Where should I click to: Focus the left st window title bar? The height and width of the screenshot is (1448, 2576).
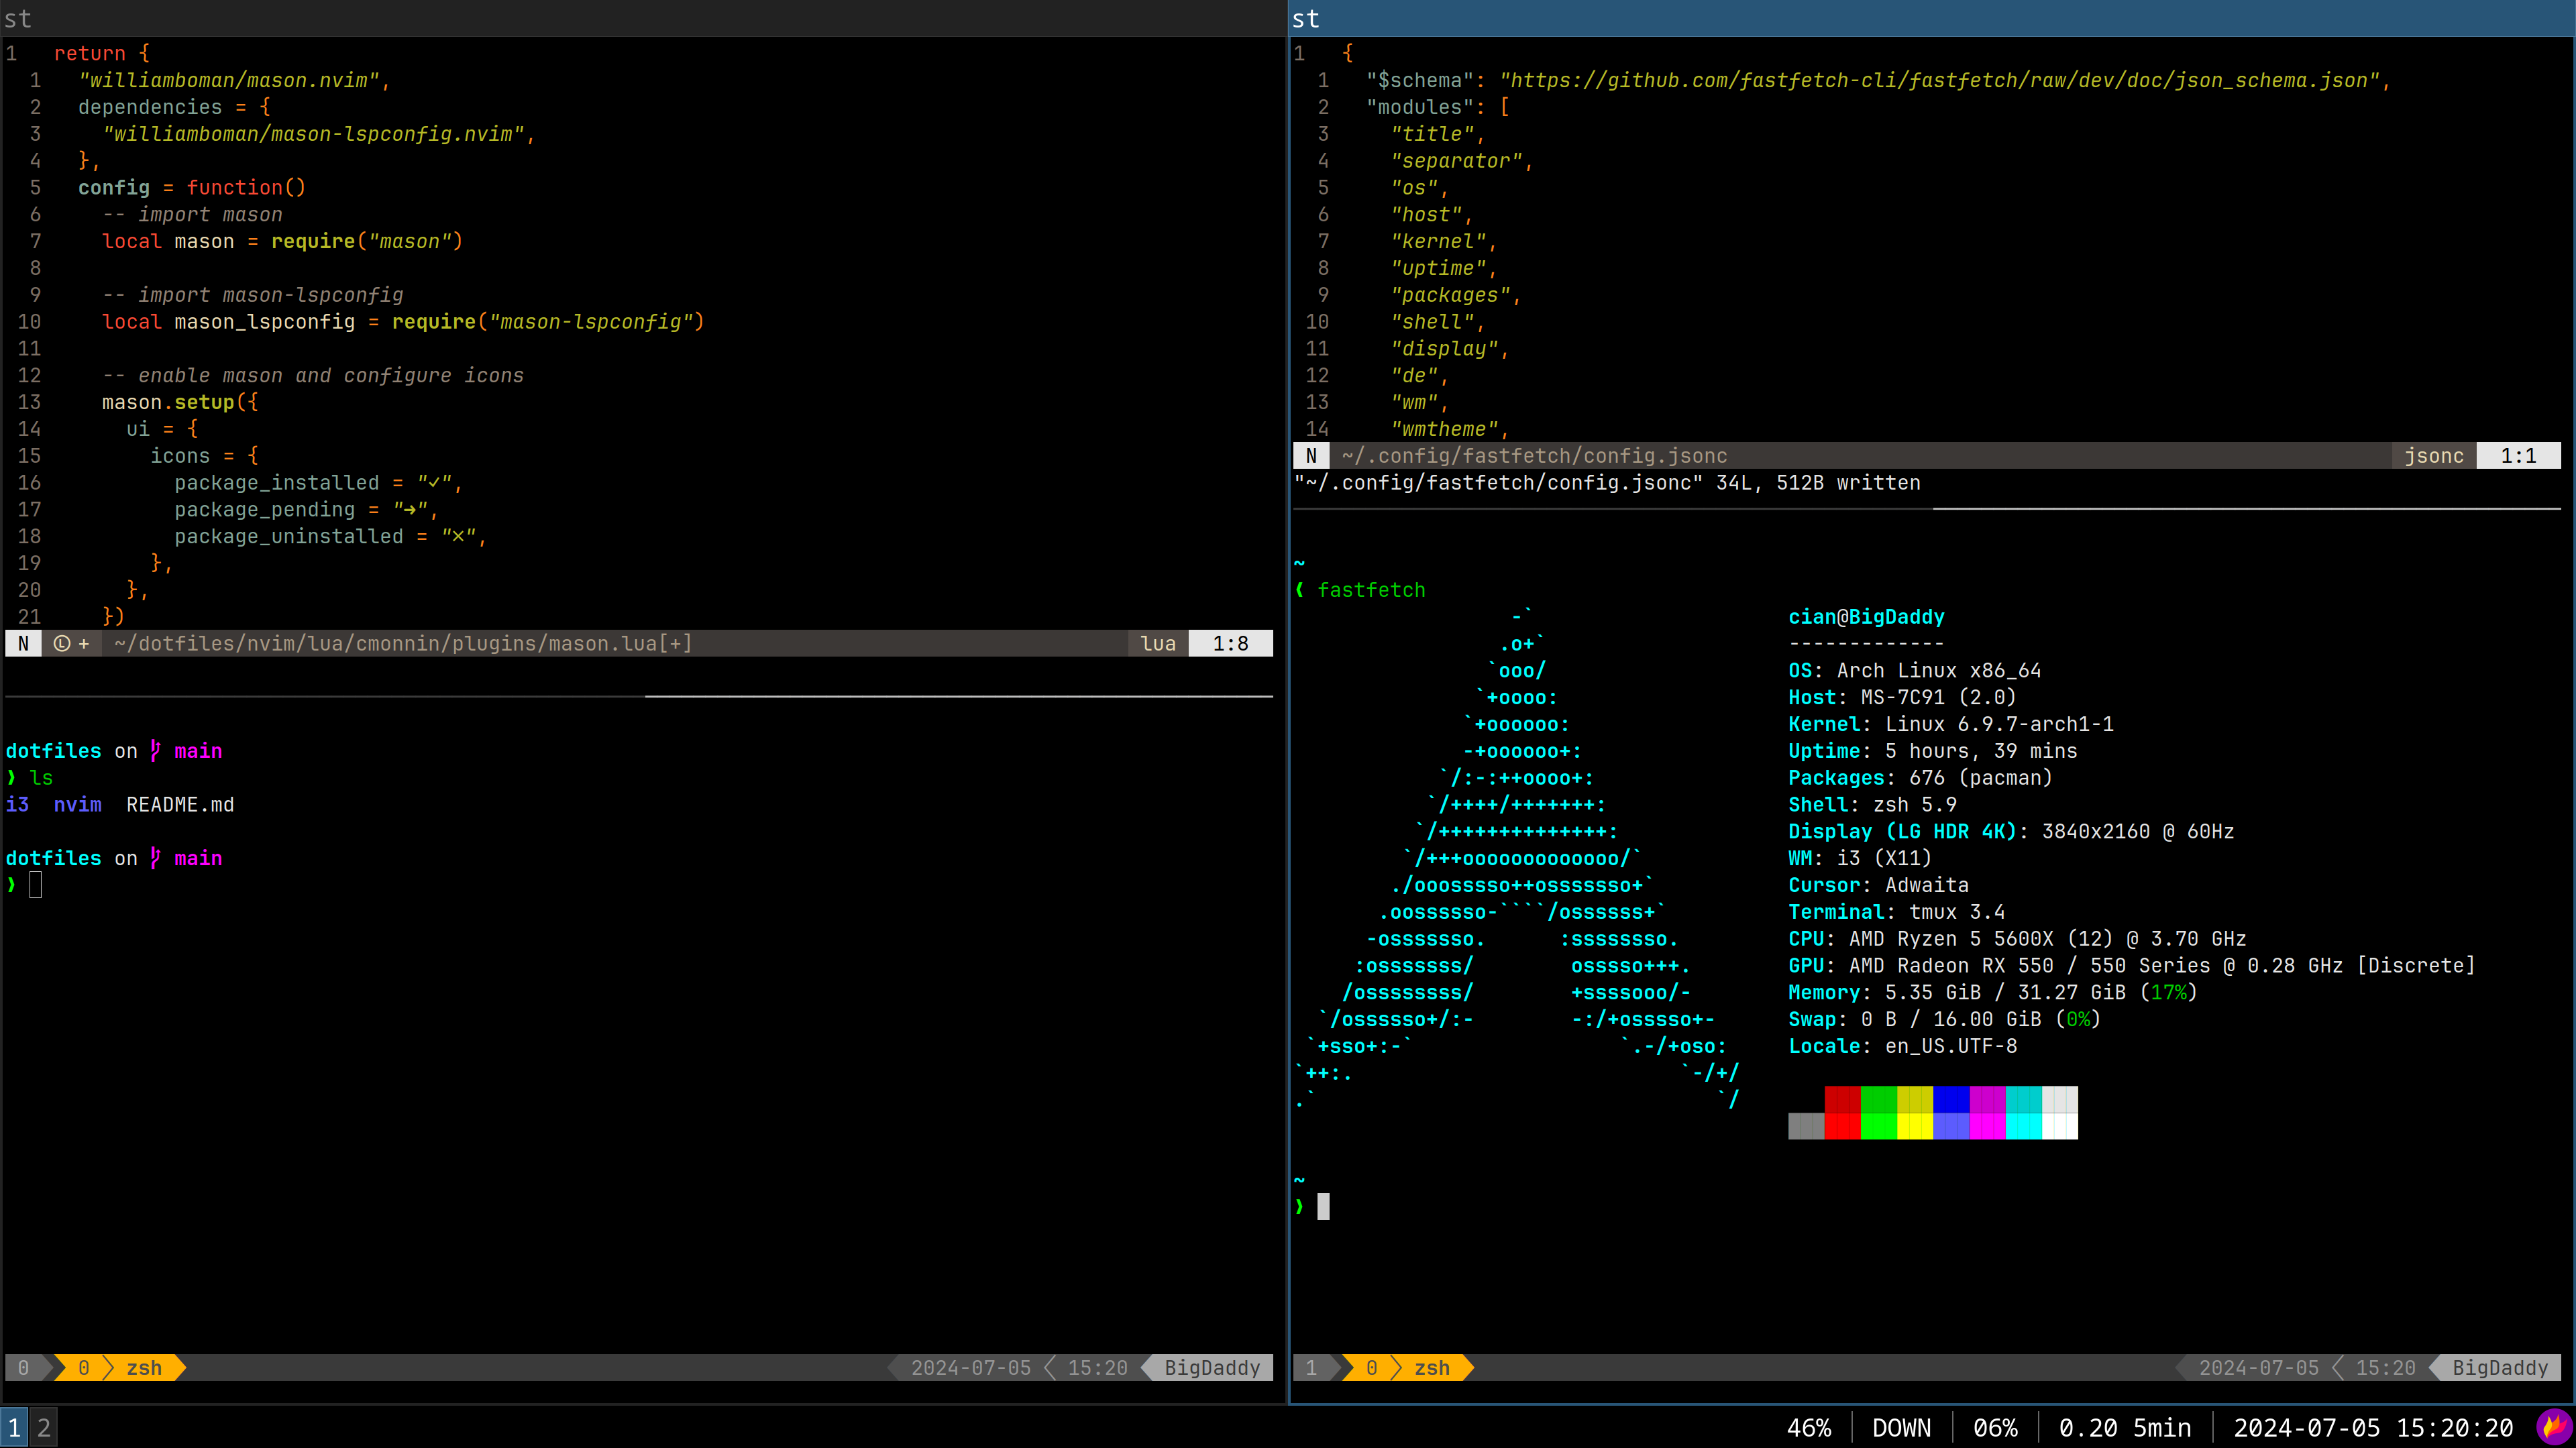click(x=643, y=18)
